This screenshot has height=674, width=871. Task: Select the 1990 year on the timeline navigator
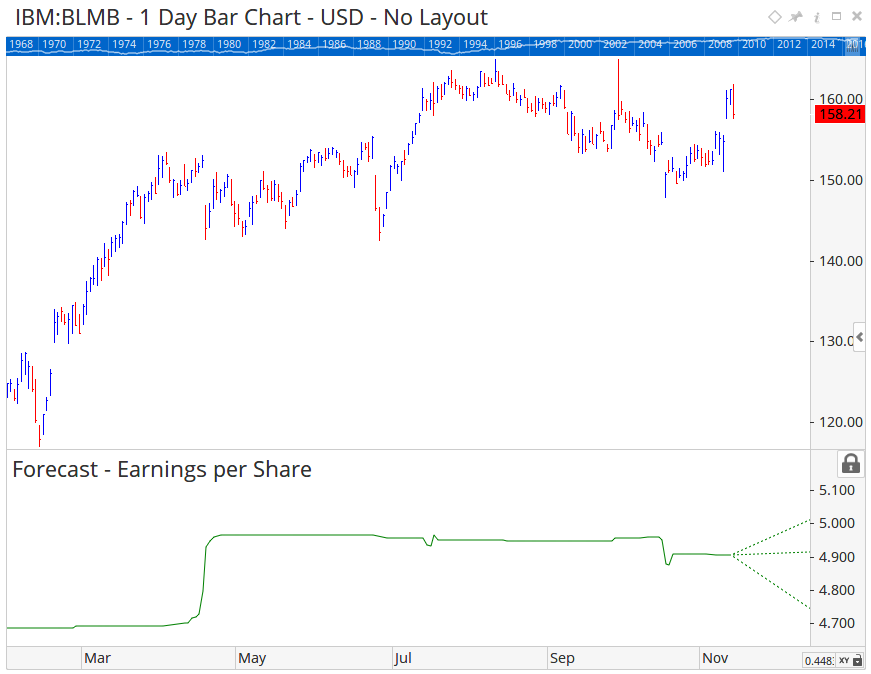click(404, 44)
